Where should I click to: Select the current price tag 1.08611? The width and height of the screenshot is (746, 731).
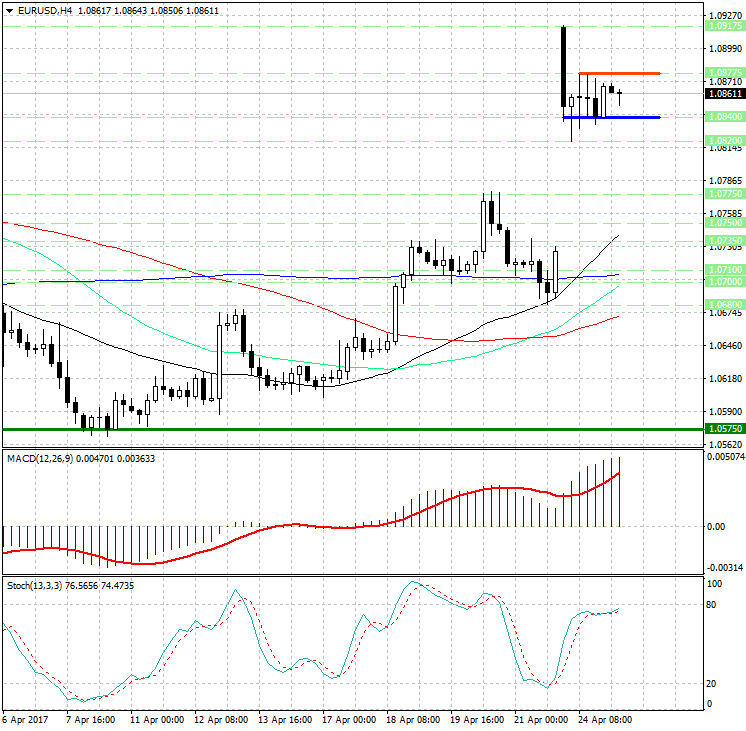pyautogui.click(x=724, y=94)
